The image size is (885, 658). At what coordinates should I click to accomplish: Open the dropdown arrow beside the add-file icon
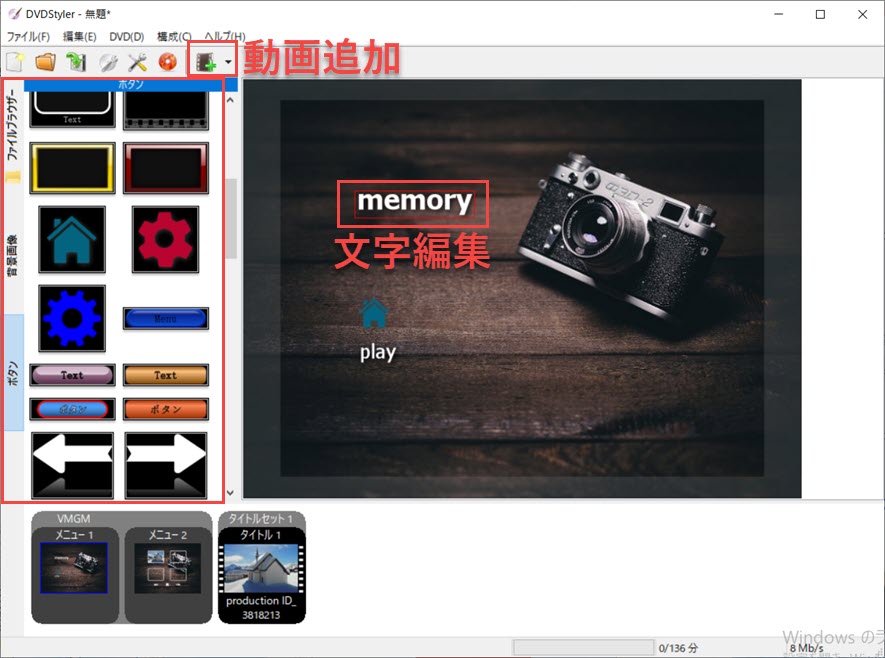[x=228, y=61]
